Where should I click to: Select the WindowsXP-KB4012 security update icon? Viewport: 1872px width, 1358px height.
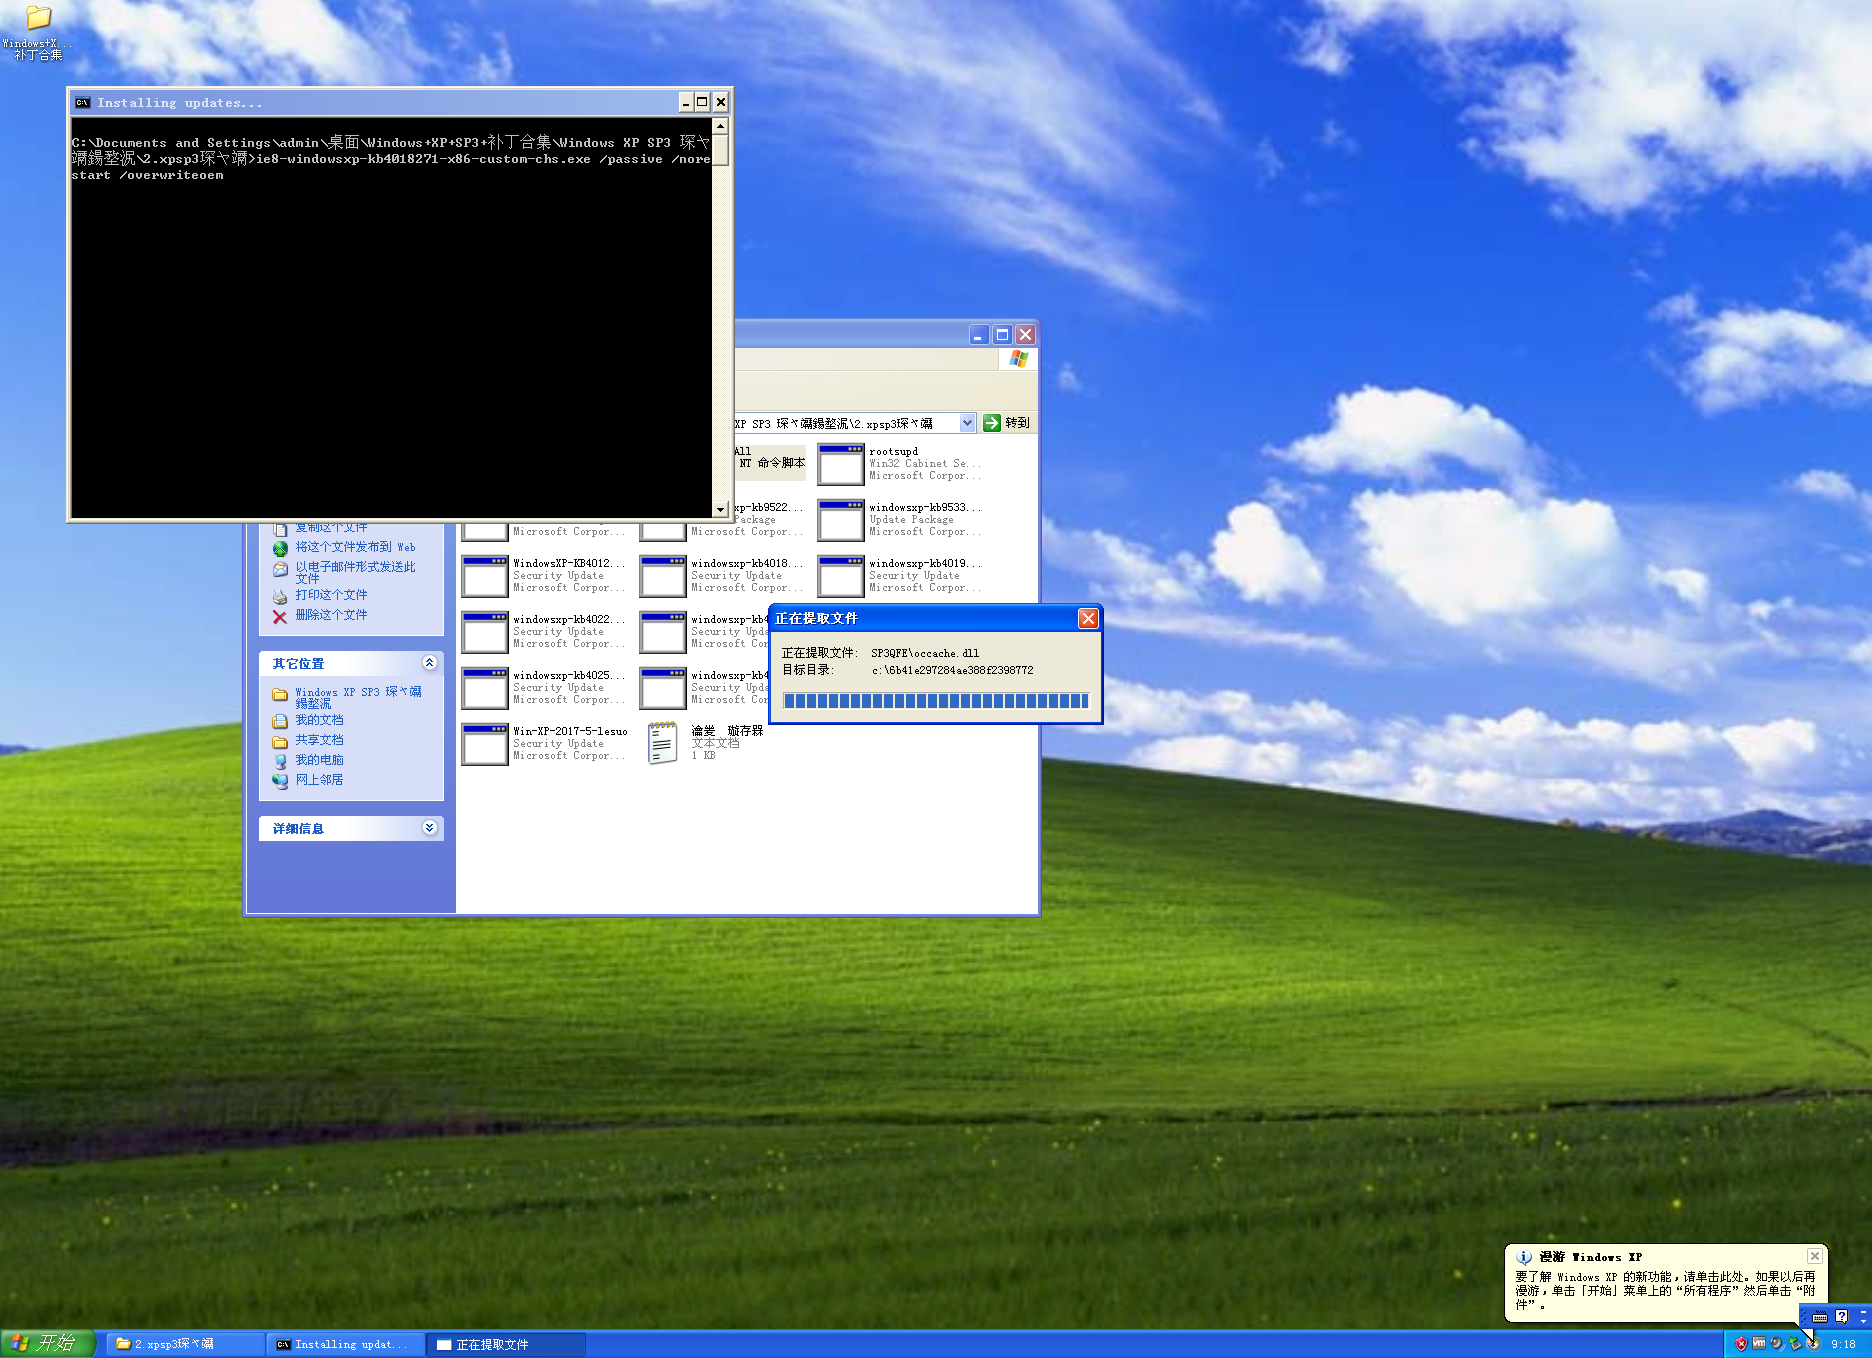click(485, 576)
